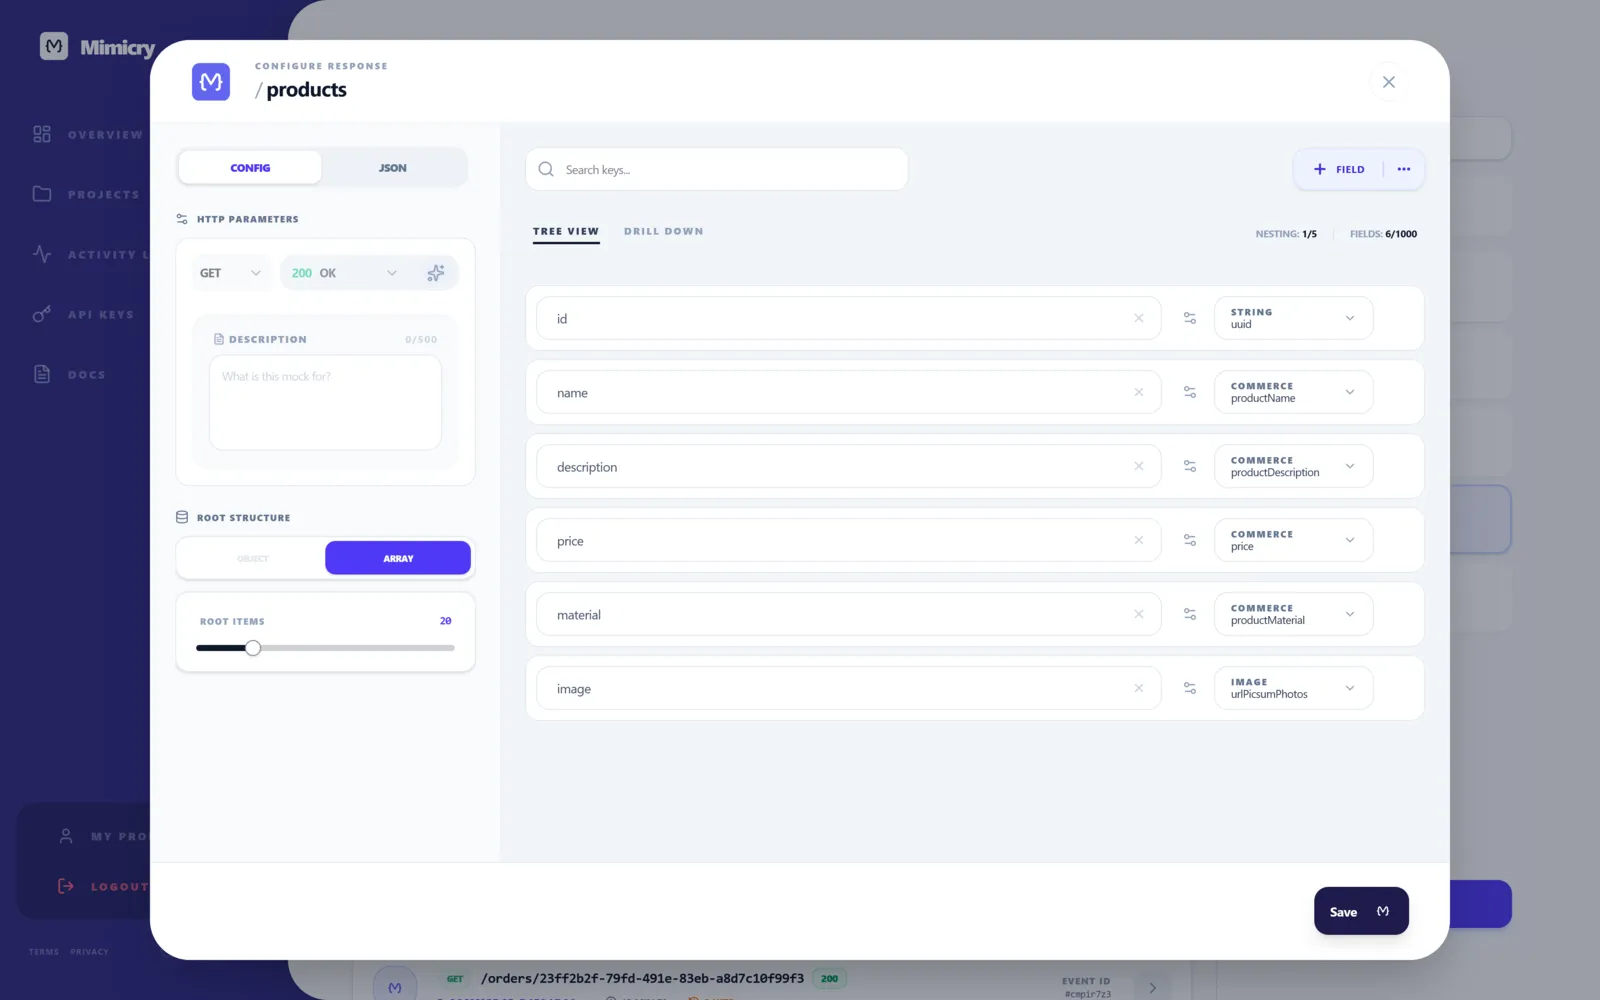Open the Commerce productName type dropdown

(x=1294, y=392)
